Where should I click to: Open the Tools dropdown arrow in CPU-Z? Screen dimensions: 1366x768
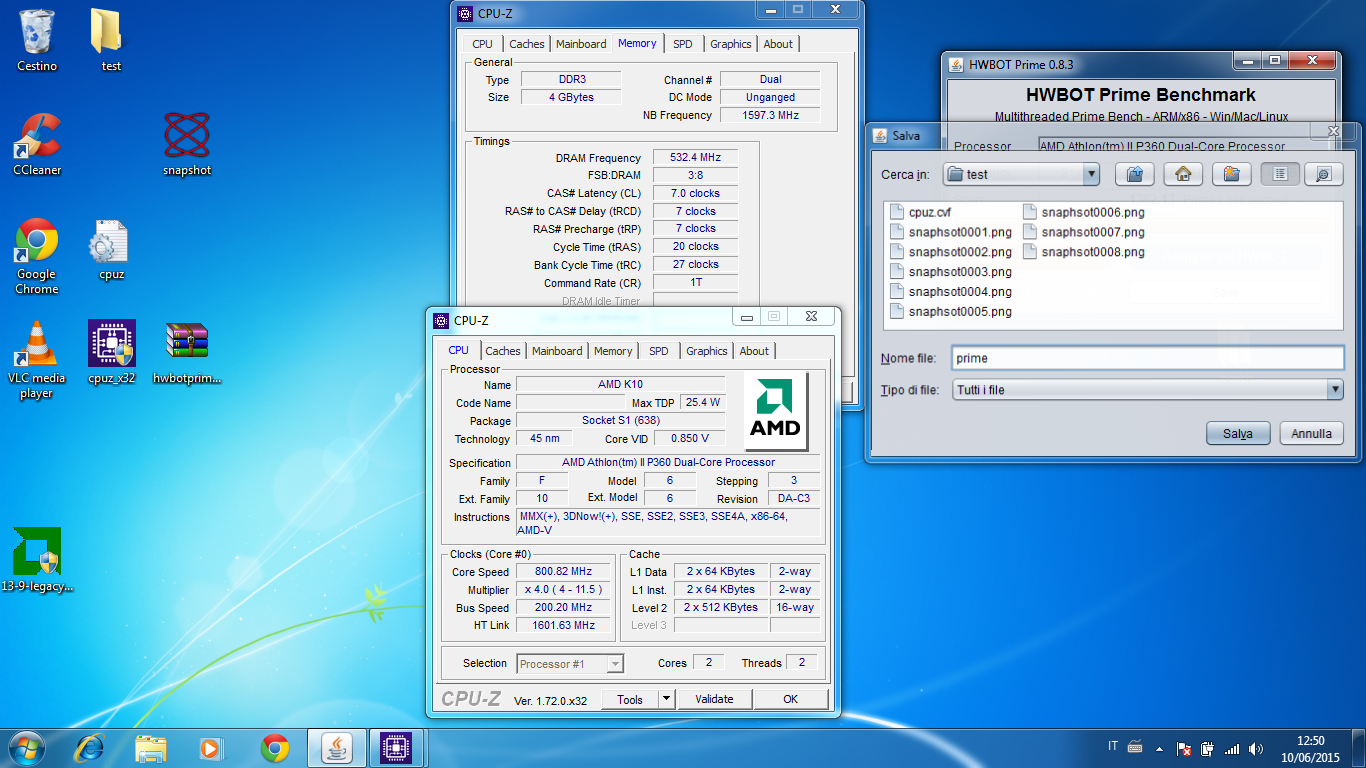pos(667,699)
